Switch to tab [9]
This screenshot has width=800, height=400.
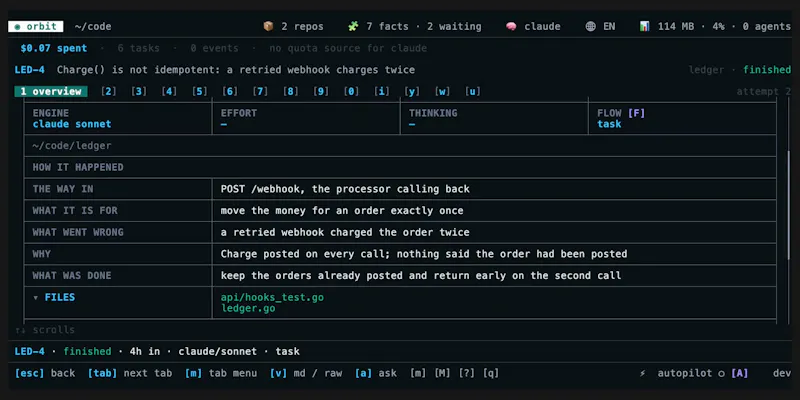(x=321, y=92)
